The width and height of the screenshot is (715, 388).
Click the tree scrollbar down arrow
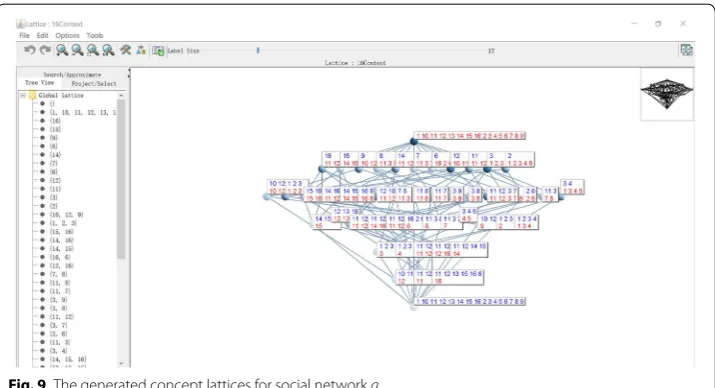[x=121, y=363]
